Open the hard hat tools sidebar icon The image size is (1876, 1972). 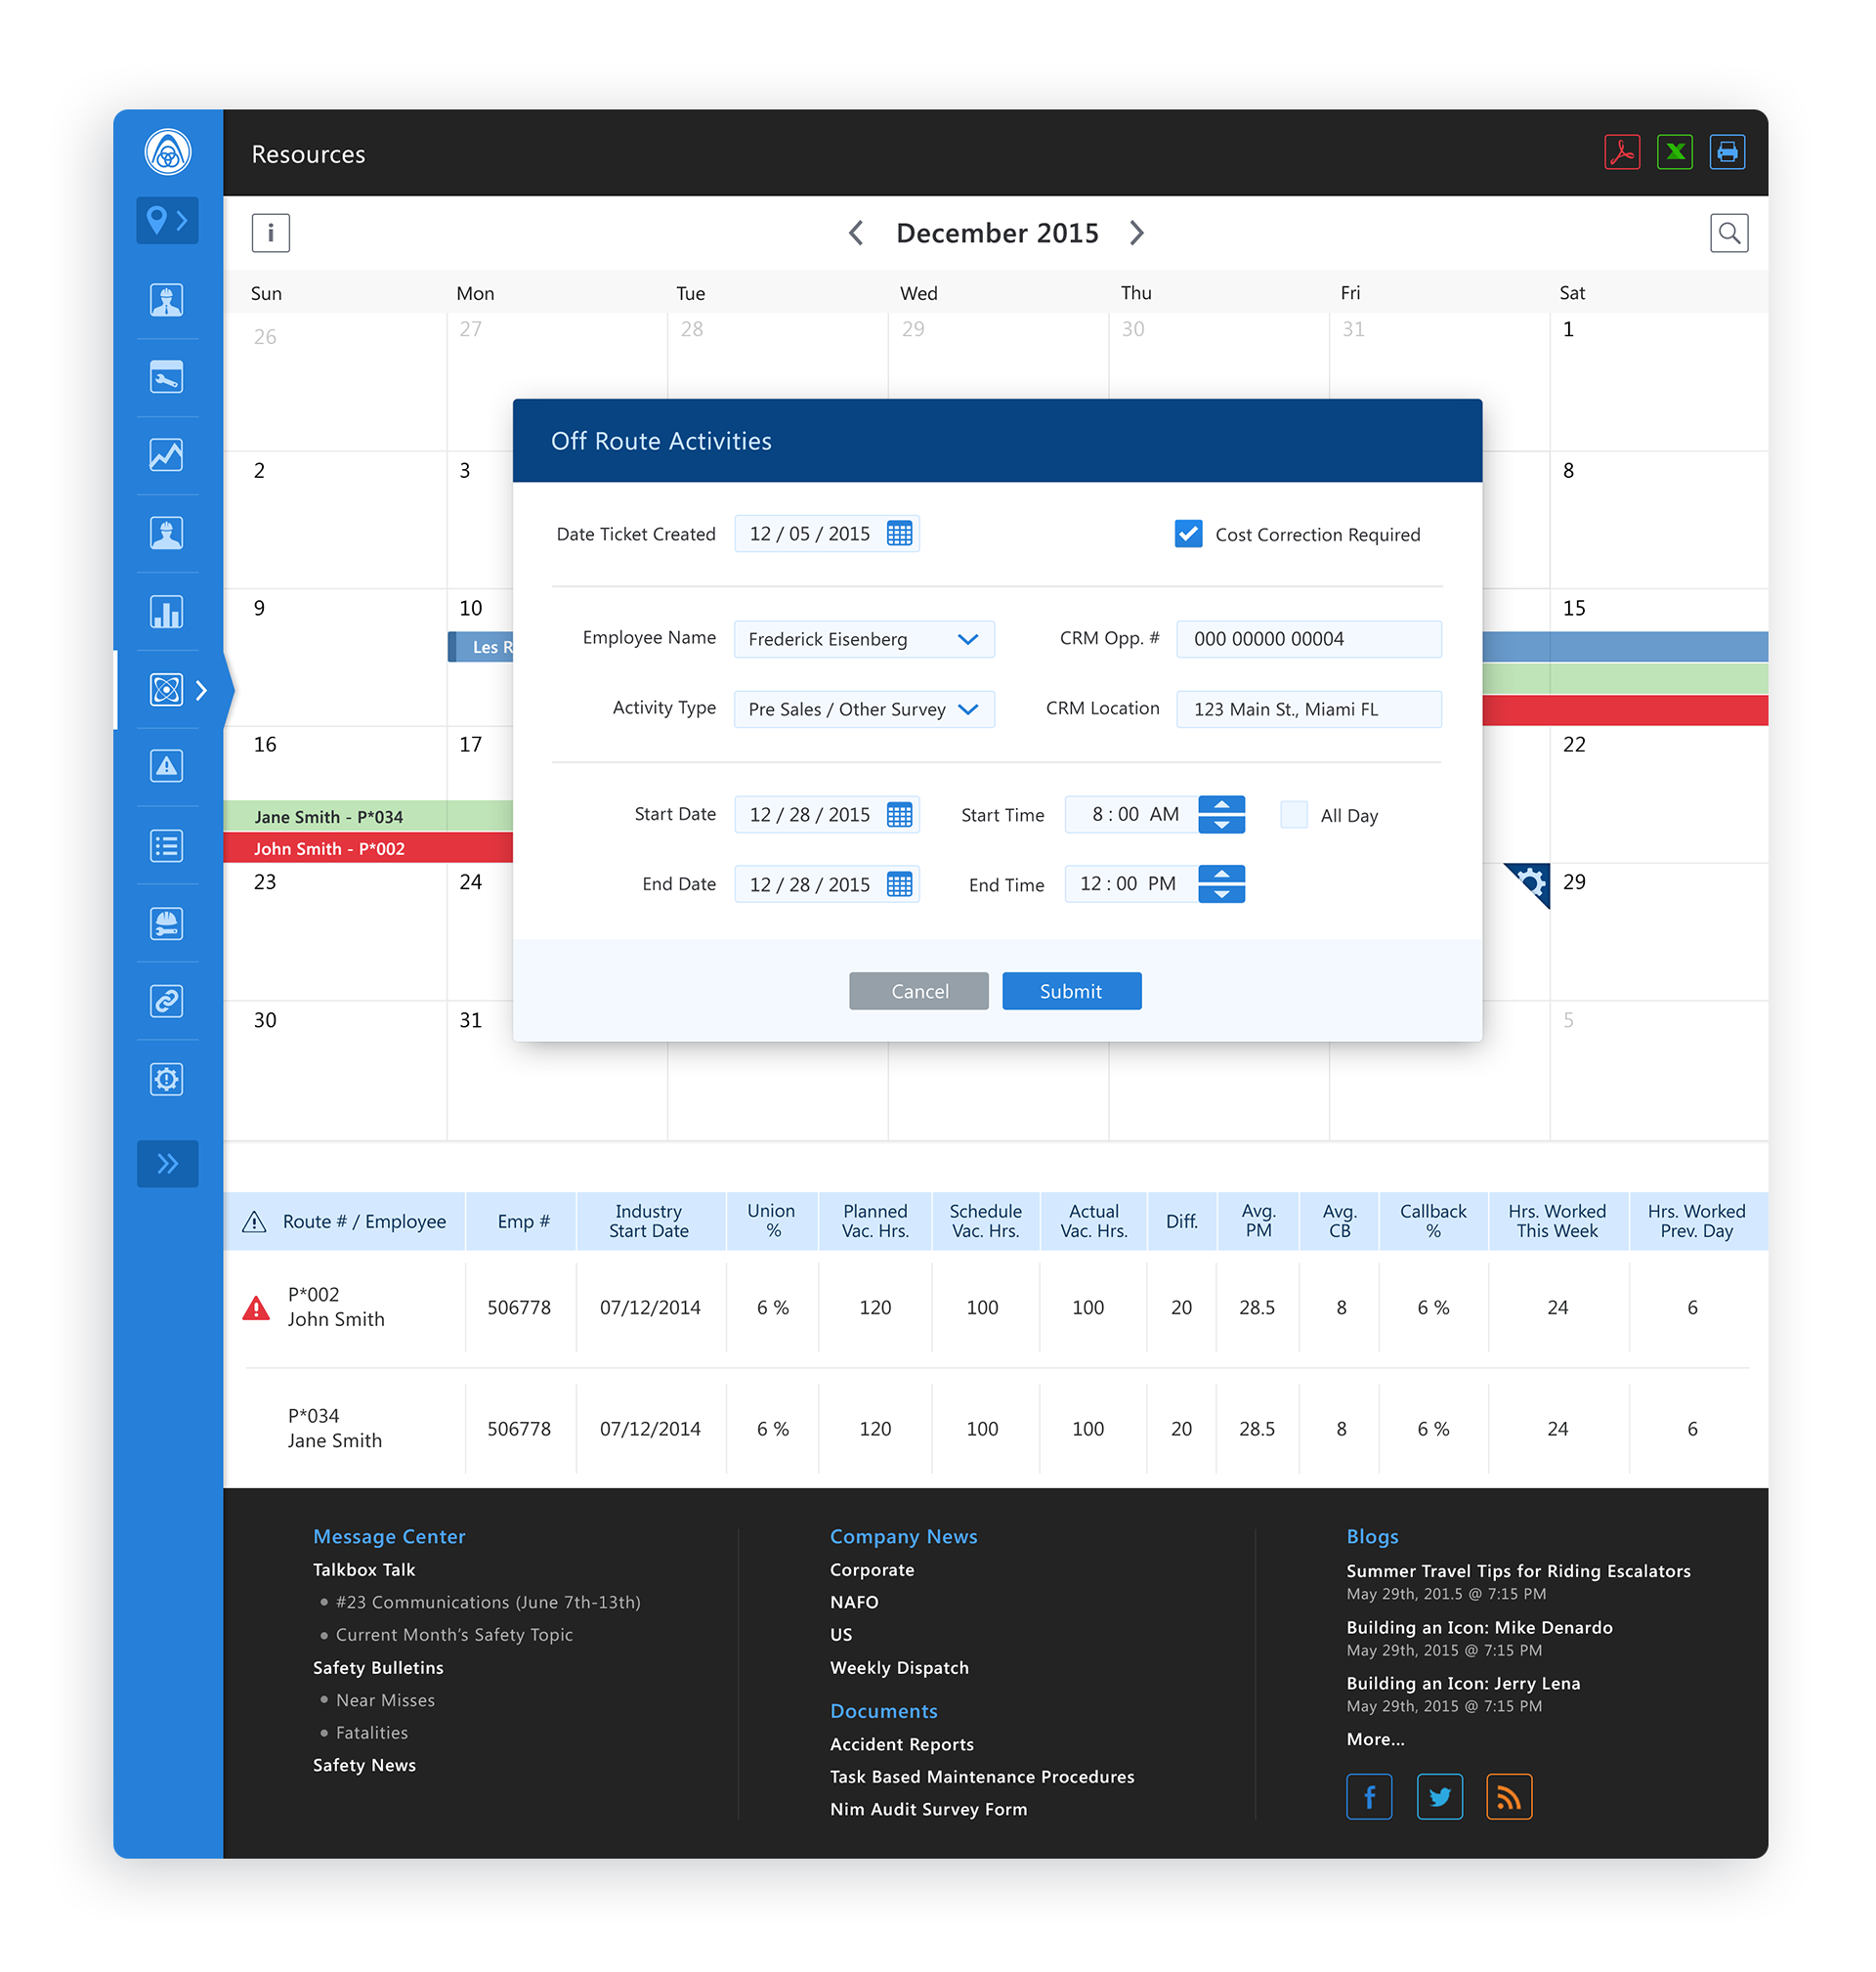167,923
